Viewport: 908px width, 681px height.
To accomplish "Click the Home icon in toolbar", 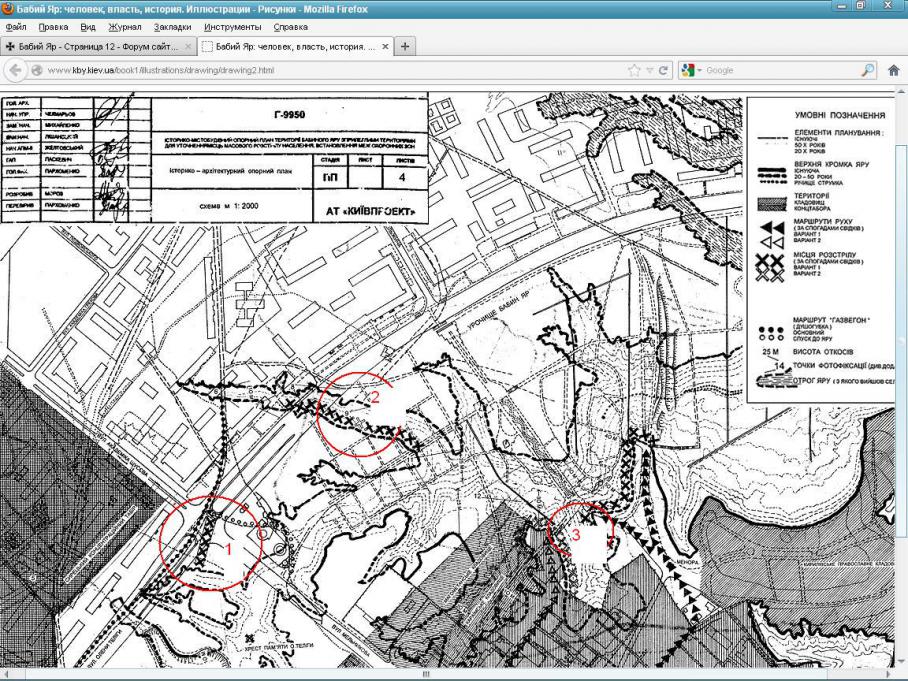I will pyautogui.click(x=893, y=71).
